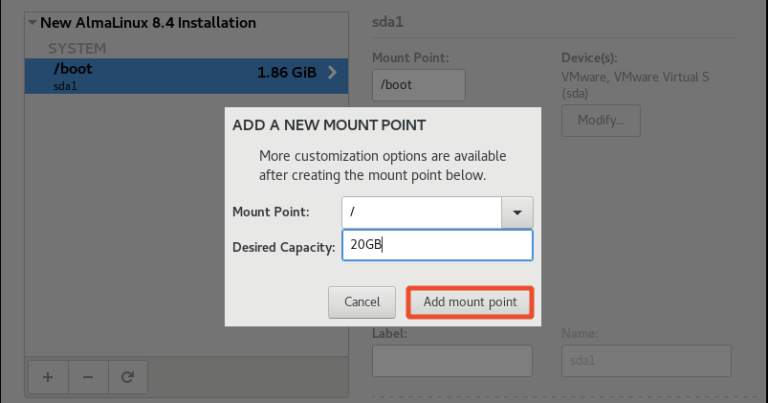The image size is (768, 403).
Task: Click the plus icon to add partition
Action: pyautogui.click(x=48, y=377)
